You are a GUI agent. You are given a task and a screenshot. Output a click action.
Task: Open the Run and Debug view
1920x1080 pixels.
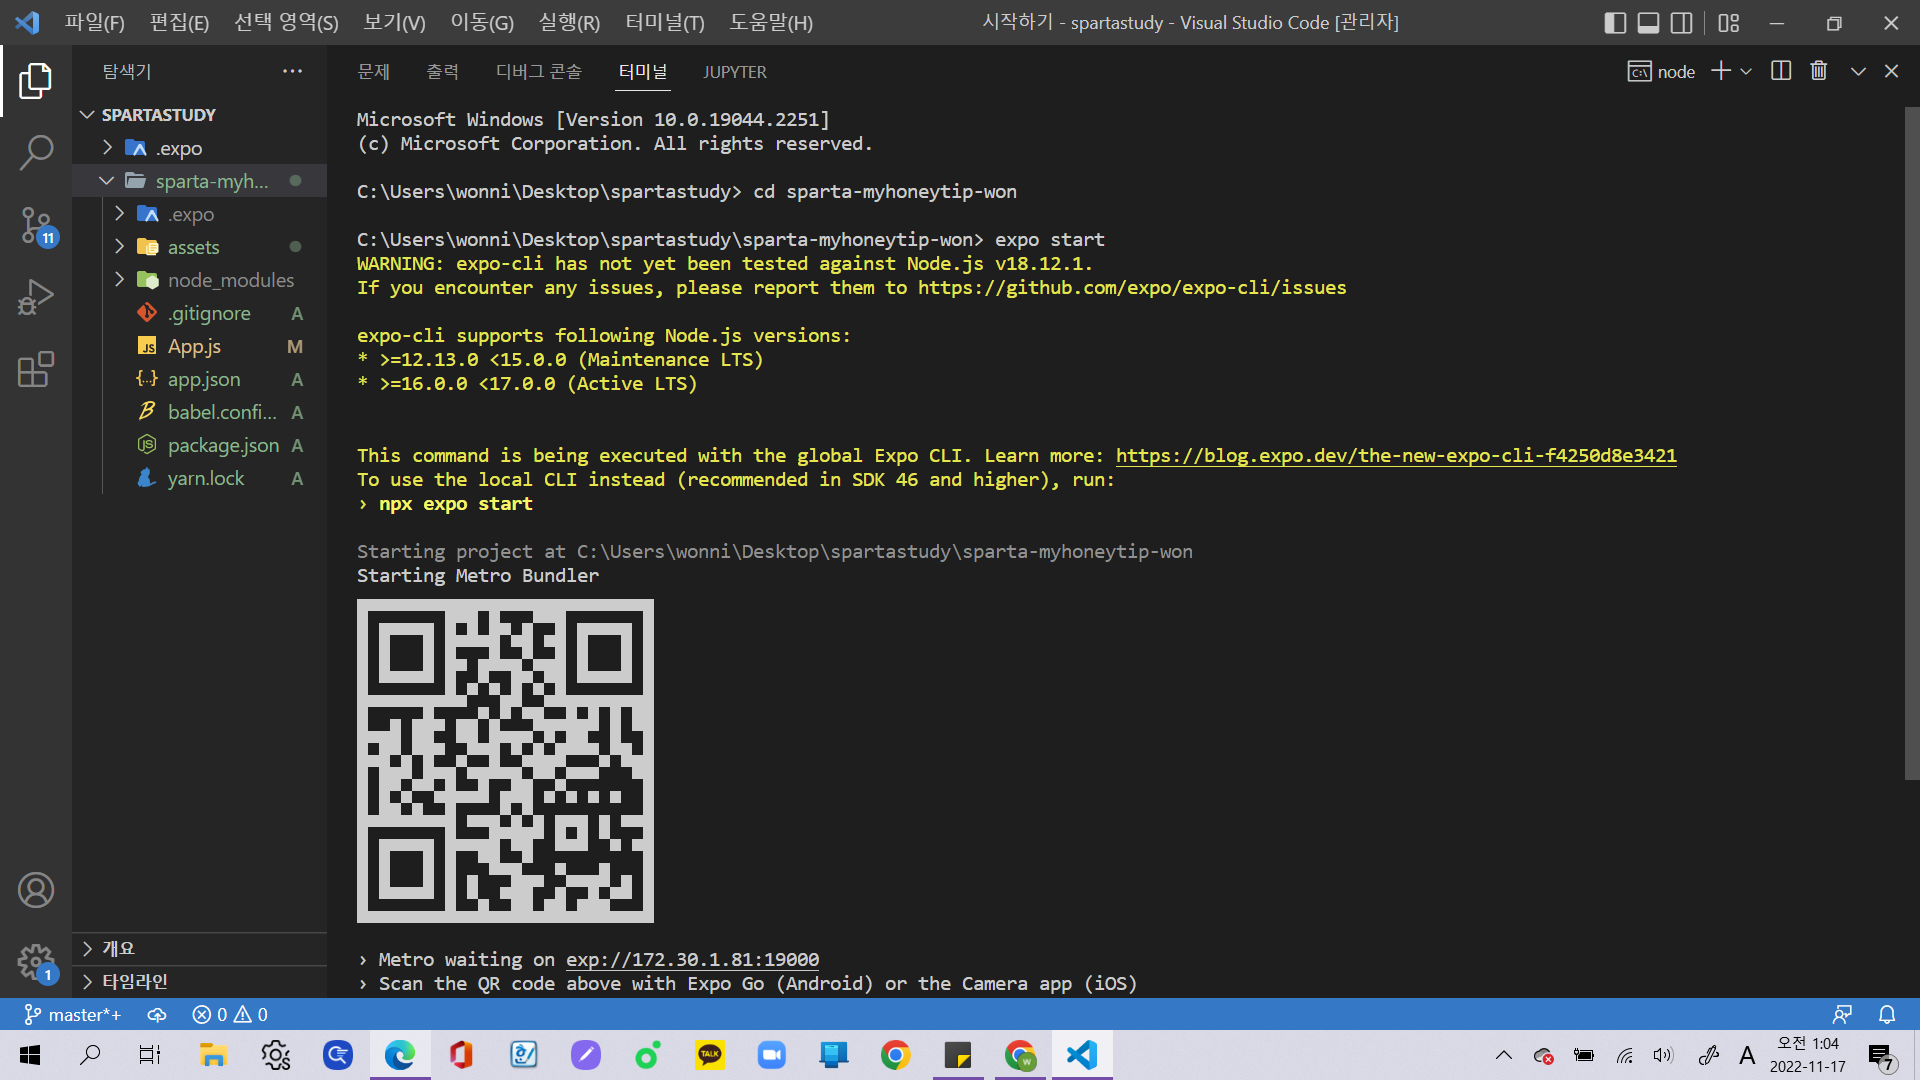click(36, 297)
